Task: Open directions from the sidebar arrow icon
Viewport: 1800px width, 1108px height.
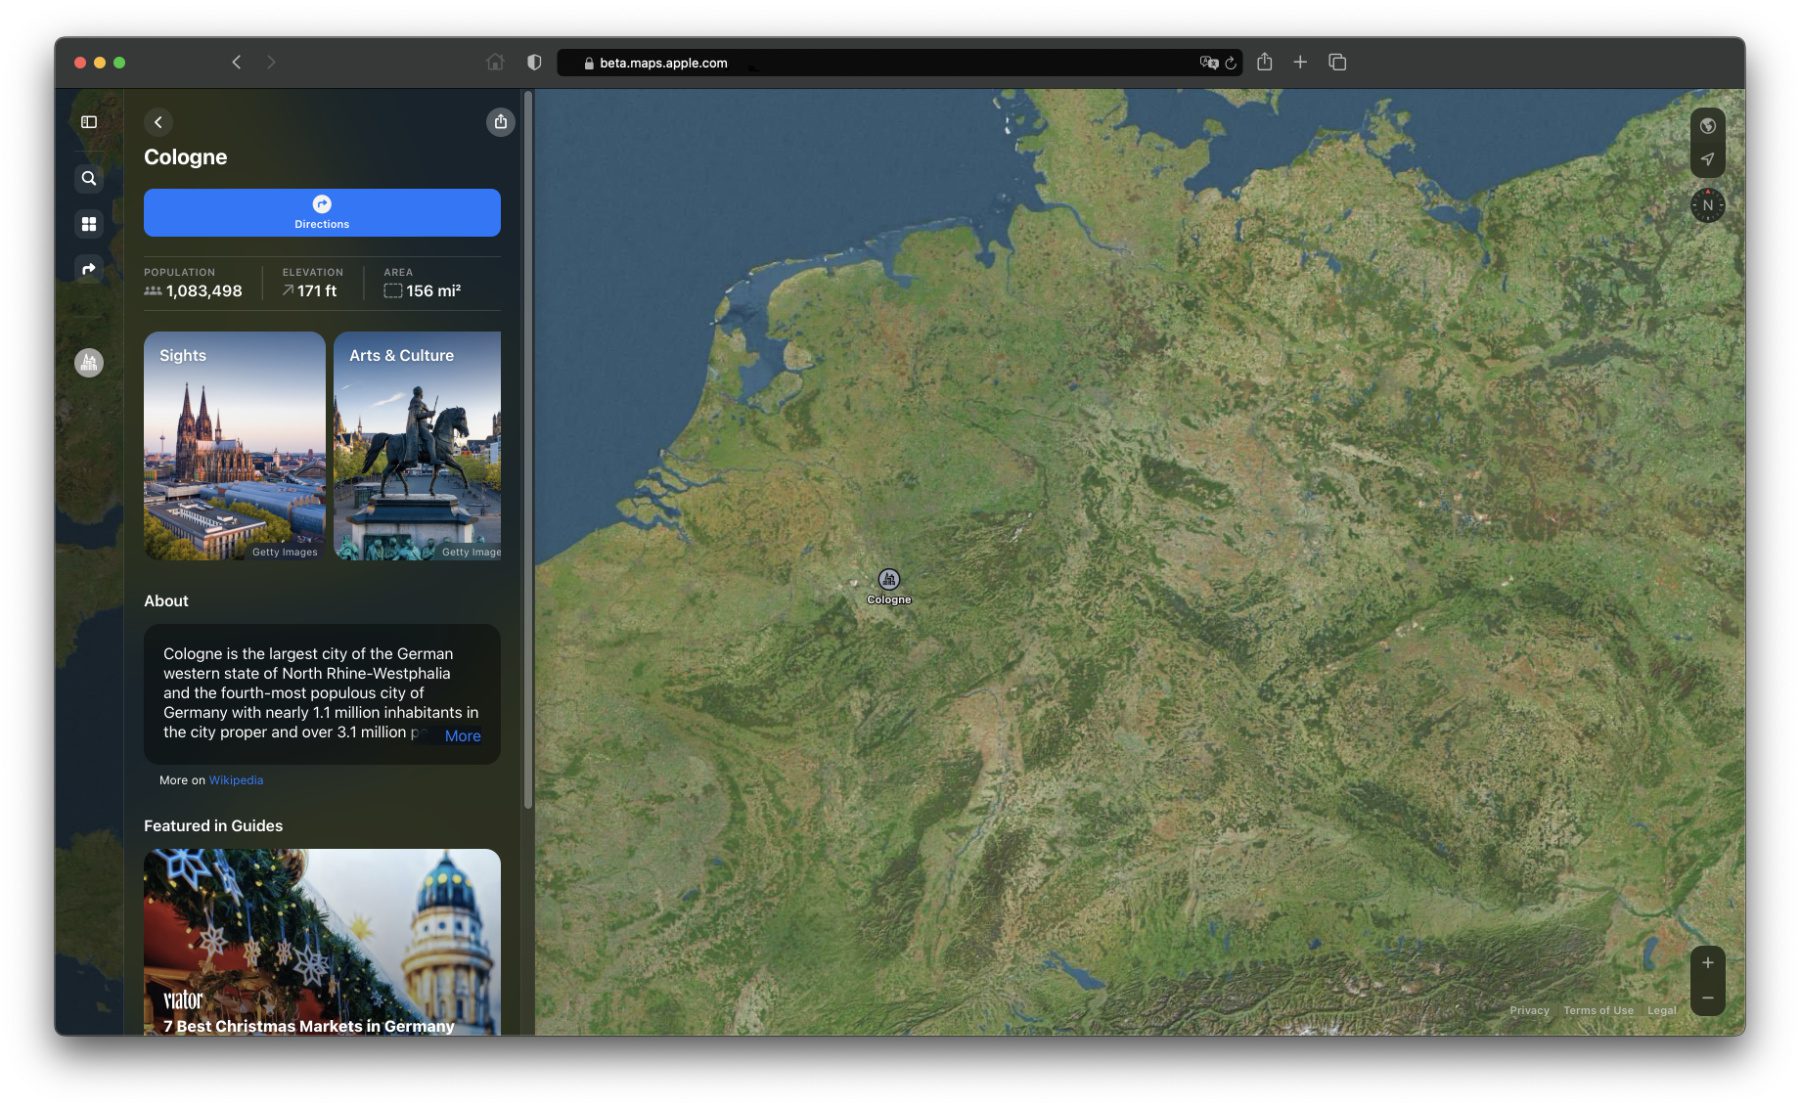Action: [89, 269]
